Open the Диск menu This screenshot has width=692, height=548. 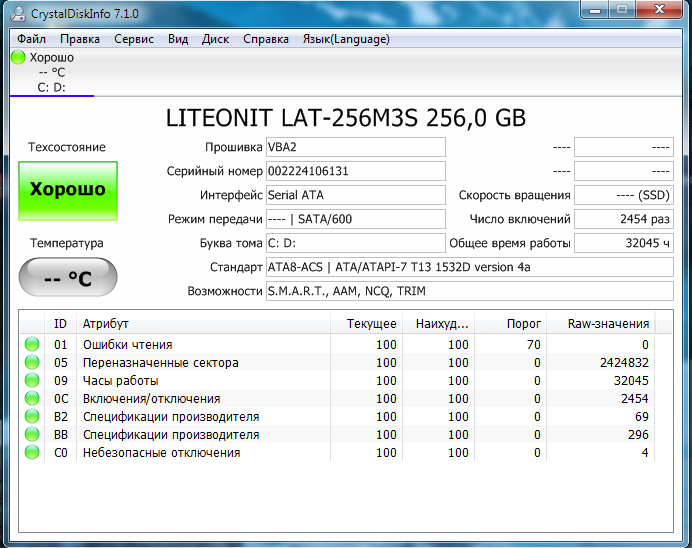point(215,39)
